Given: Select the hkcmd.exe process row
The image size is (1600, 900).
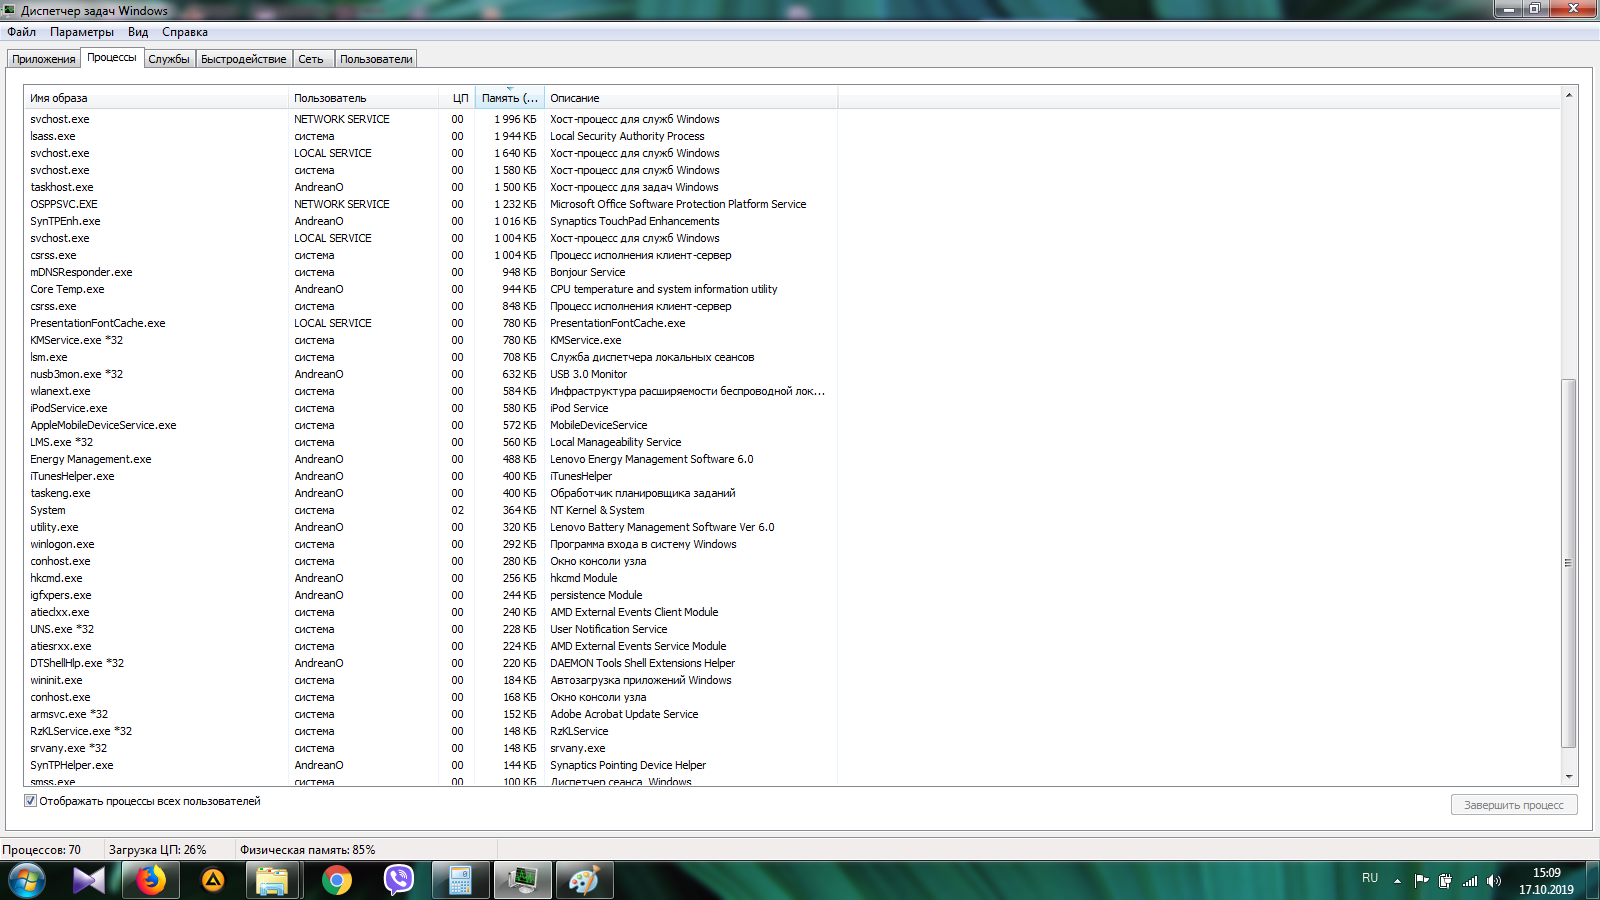Looking at the screenshot, I should 430,578.
